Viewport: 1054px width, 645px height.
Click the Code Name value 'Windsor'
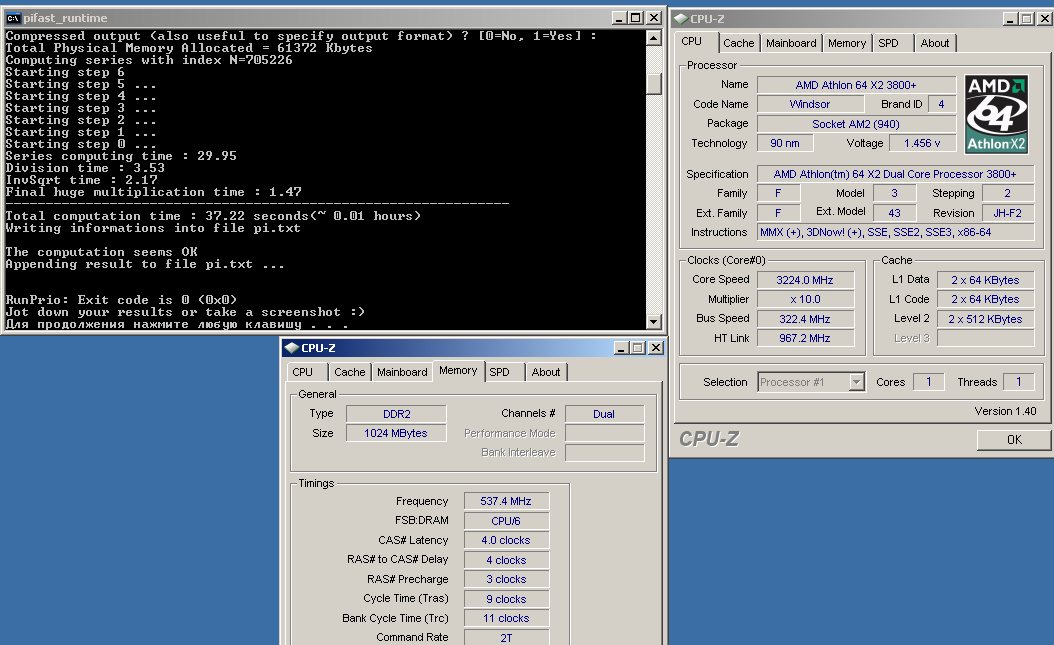[810, 104]
